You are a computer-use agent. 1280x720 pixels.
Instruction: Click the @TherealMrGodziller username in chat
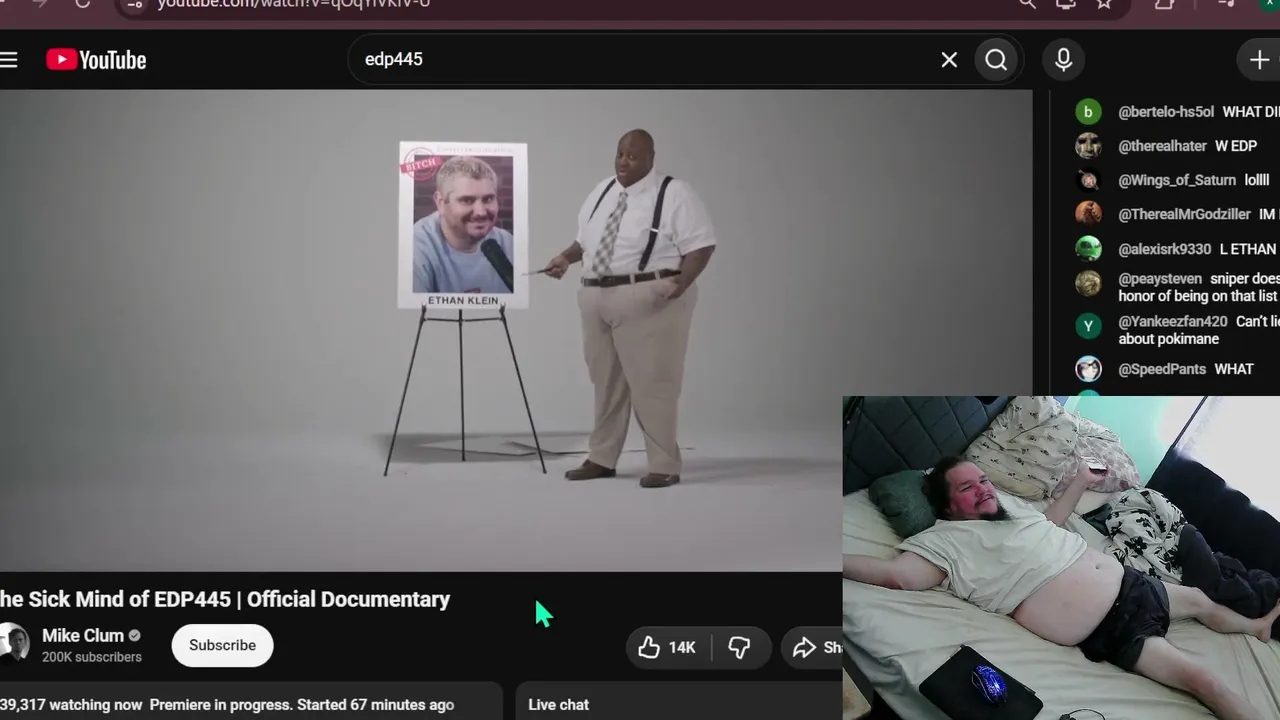(1184, 214)
